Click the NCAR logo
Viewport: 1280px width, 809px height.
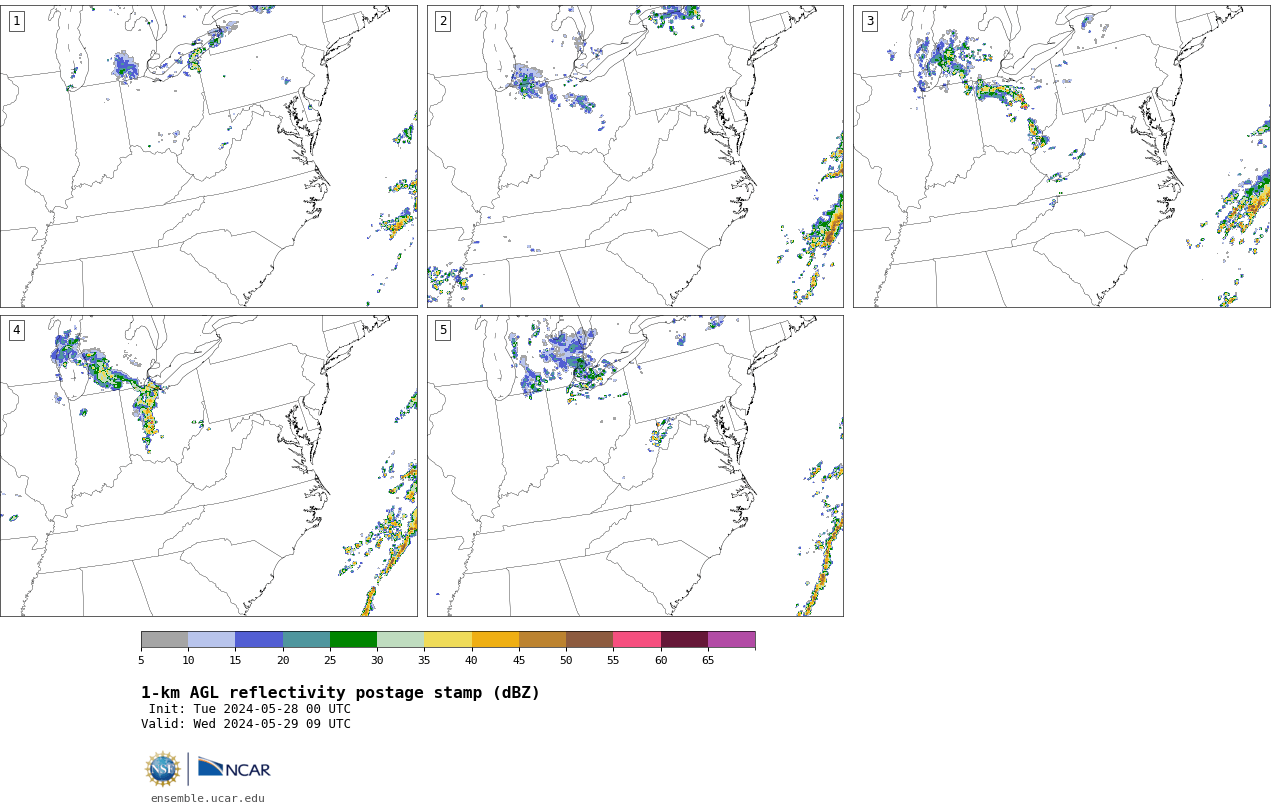[234, 768]
